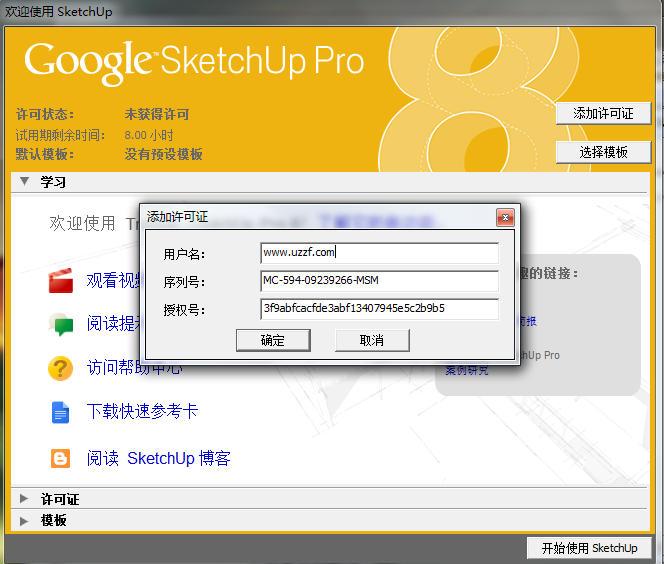This screenshot has width=664, height=564.
Task: Click the red clapperboard video icon
Action: click(x=61, y=281)
